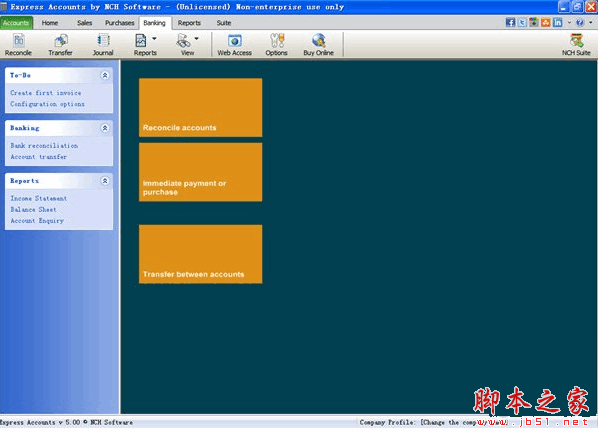Select the Banking tab

(154, 23)
